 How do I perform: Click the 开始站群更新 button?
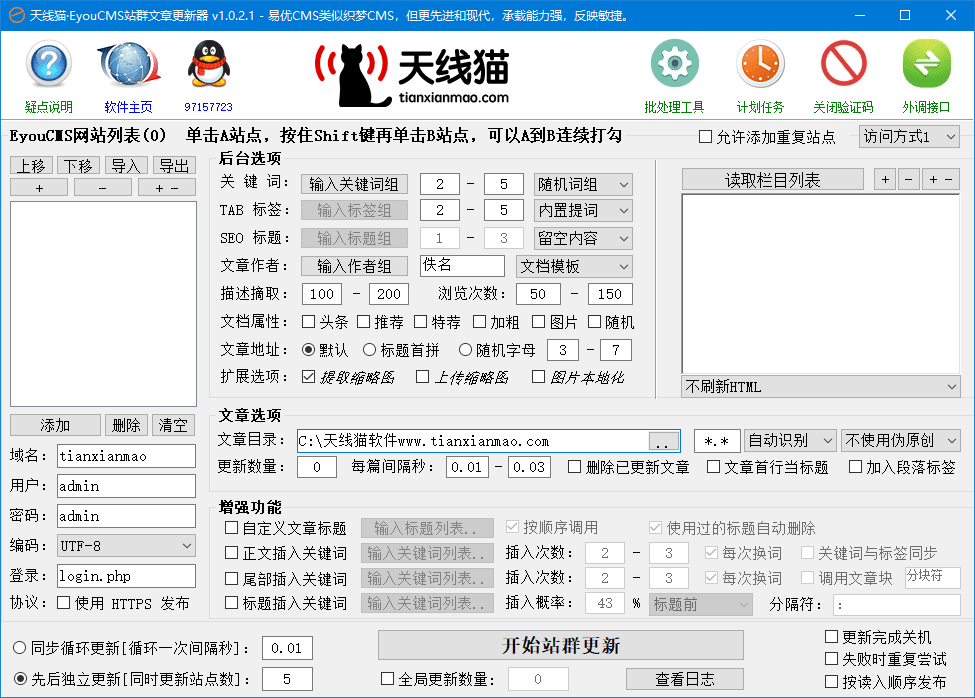click(x=561, y=645)
